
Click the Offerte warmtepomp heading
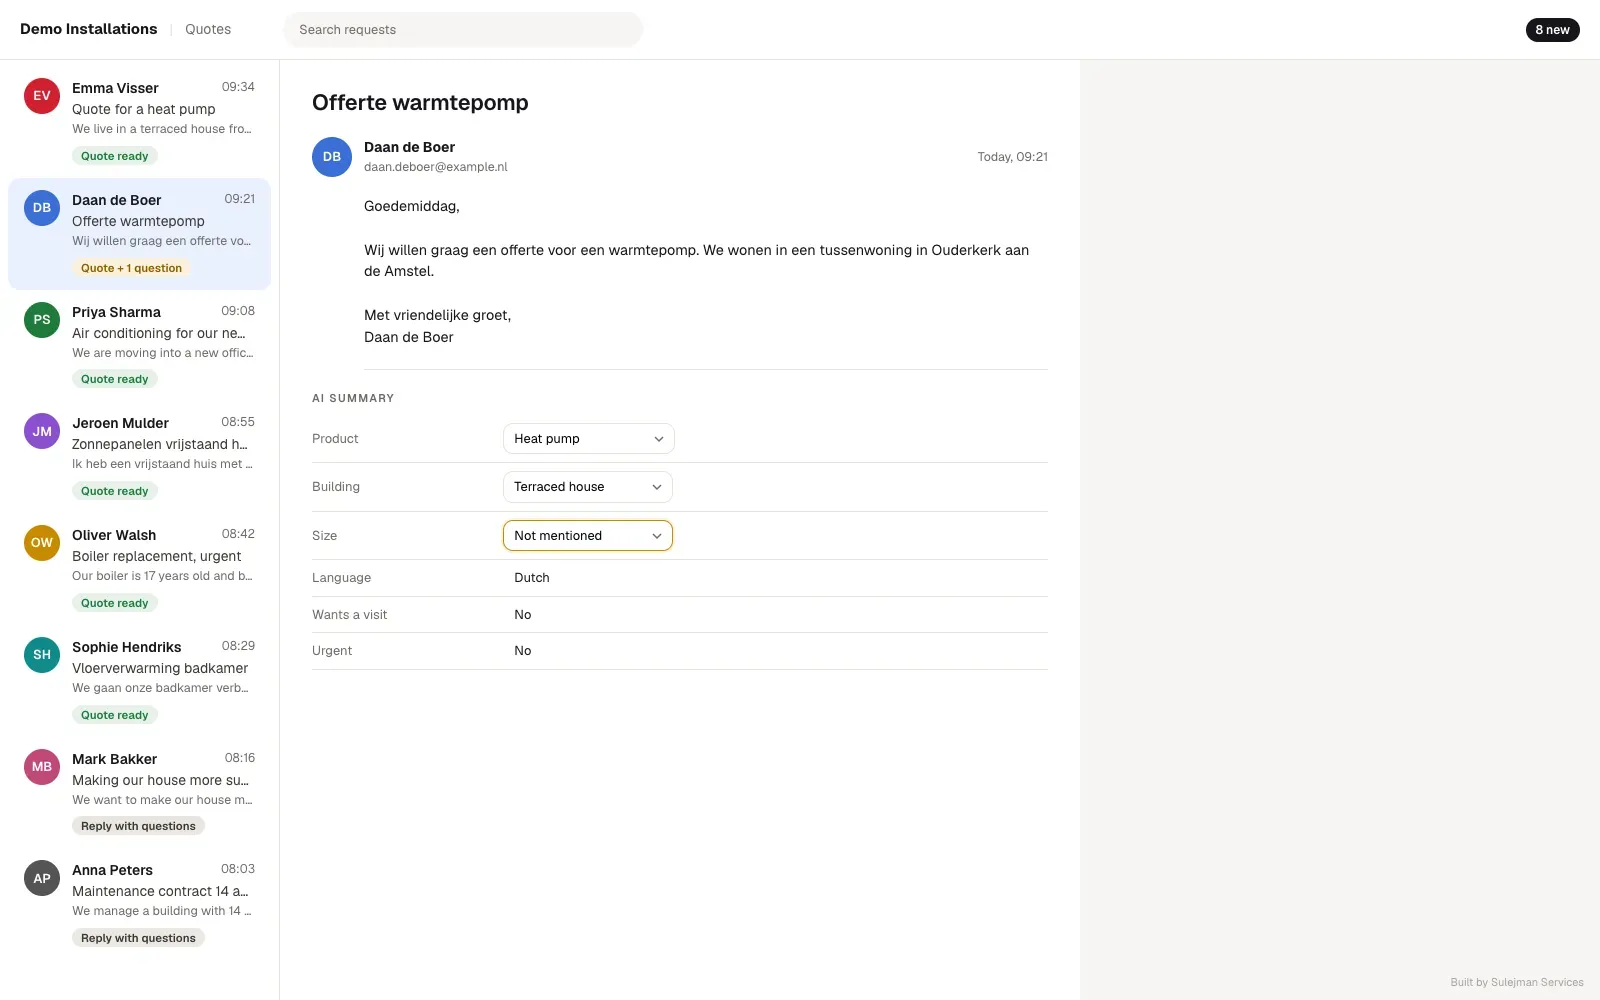420,103
